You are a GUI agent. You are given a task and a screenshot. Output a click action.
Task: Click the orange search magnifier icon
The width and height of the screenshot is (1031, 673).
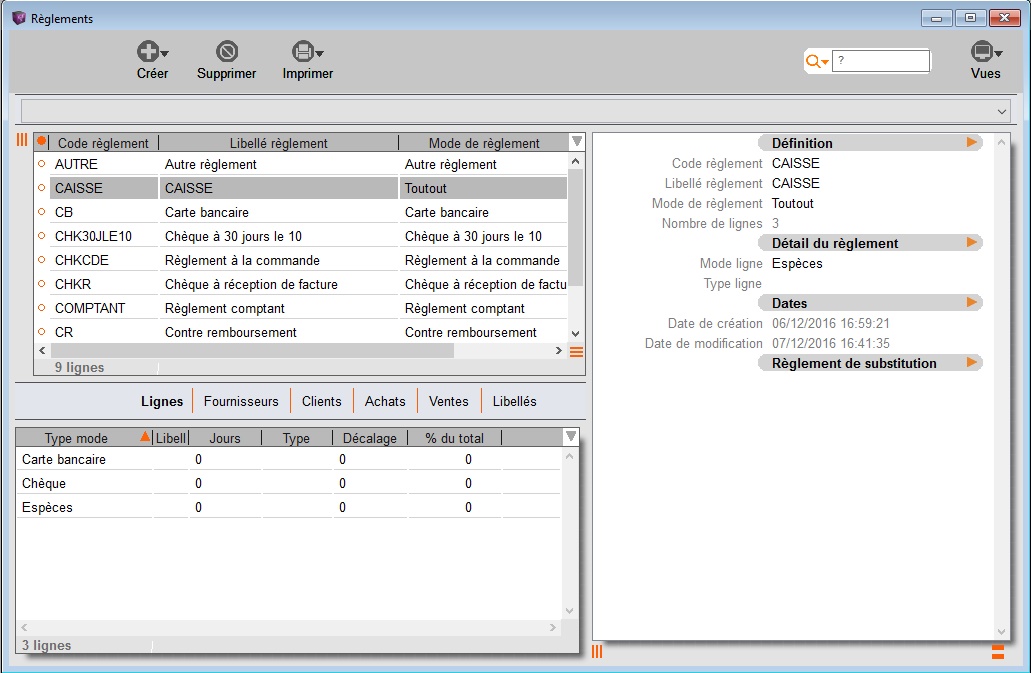point(813,61)
